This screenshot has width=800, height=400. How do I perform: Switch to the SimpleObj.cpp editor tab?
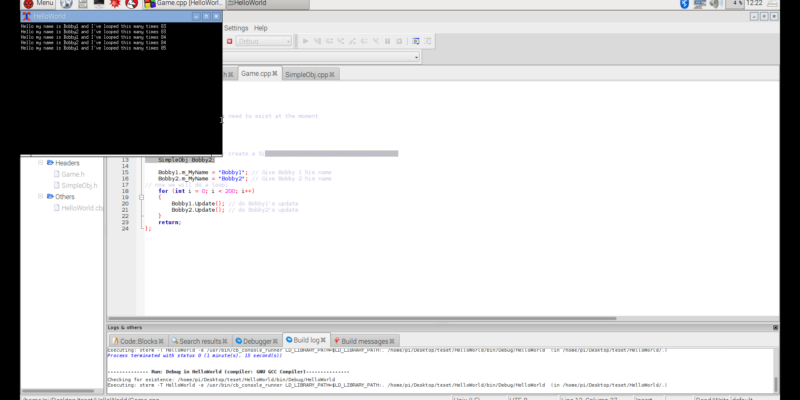tap(309, 74)
